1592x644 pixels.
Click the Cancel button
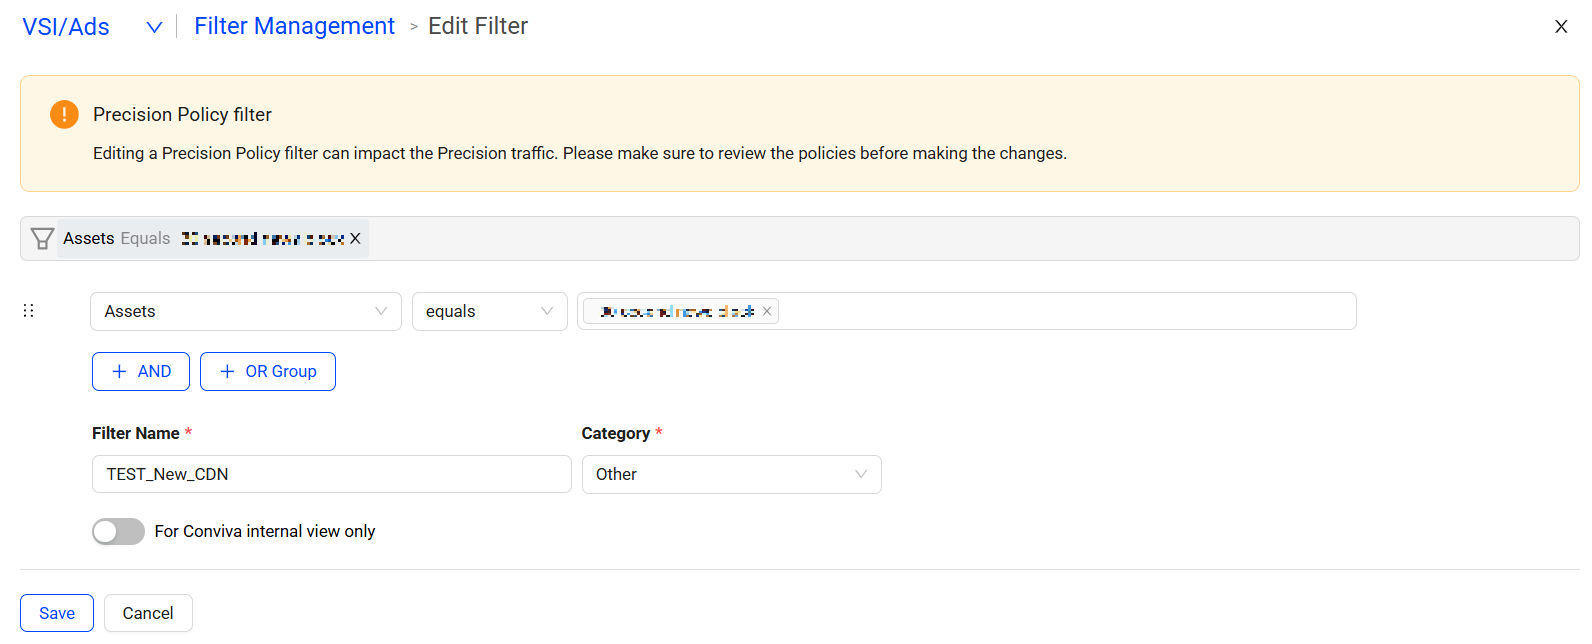pos(148,613)
